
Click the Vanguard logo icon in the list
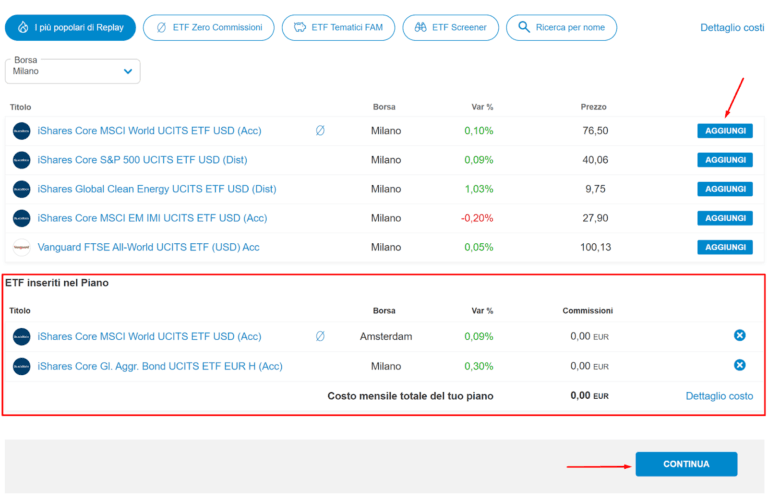click(21, 247)
